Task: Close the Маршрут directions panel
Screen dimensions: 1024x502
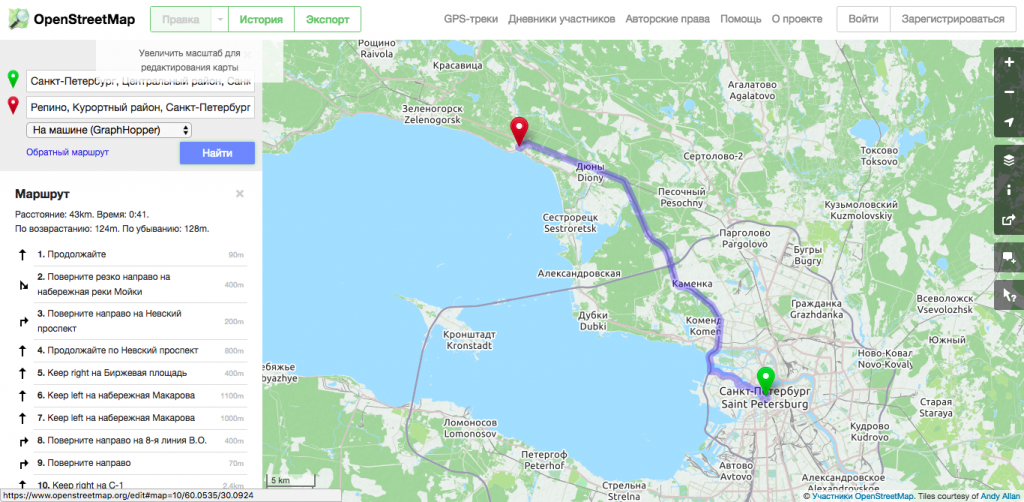Action: click(x=240, y=194)
